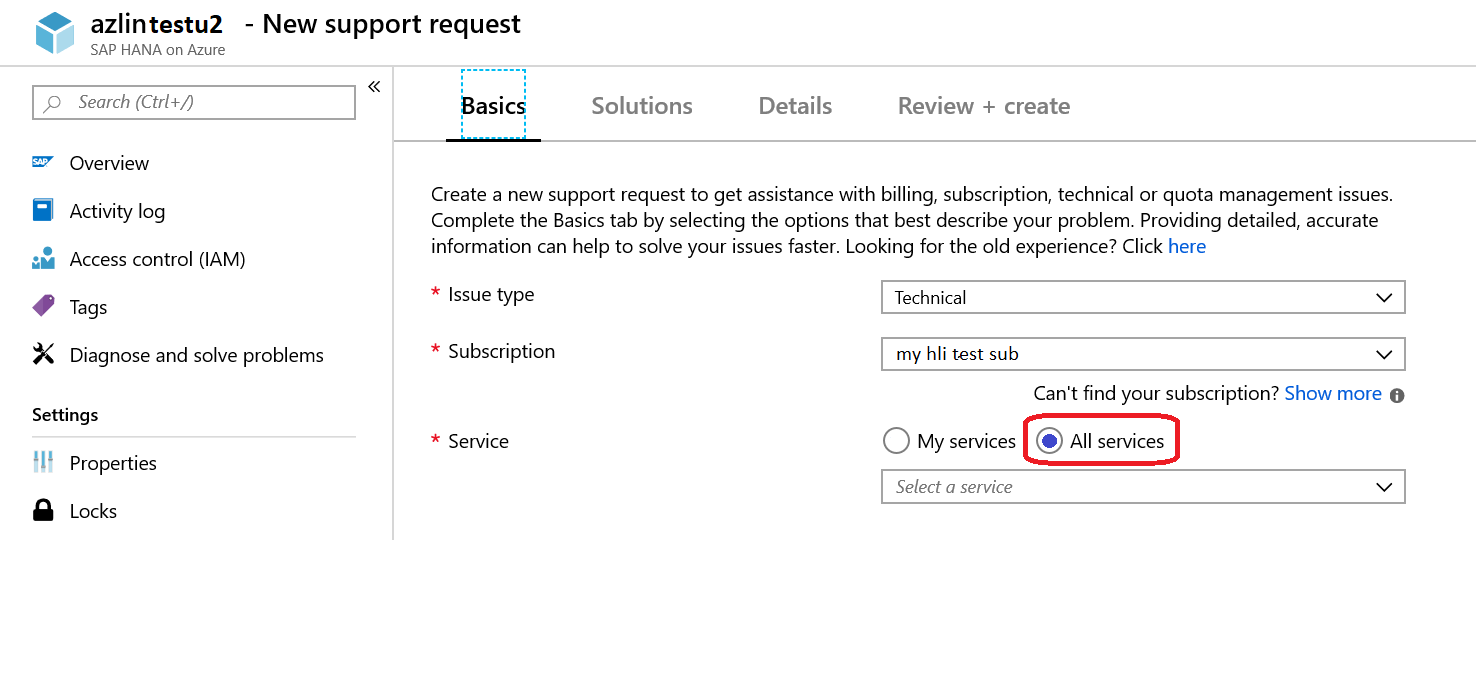This screenshot has width=1476, height=675.
Task: Select the My services radio button
Action: coord(896,441)
